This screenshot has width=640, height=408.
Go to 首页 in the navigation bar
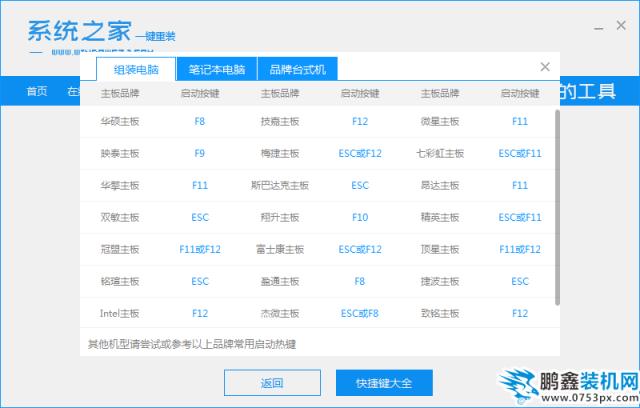pyautogui.click(x=37, y=91)
